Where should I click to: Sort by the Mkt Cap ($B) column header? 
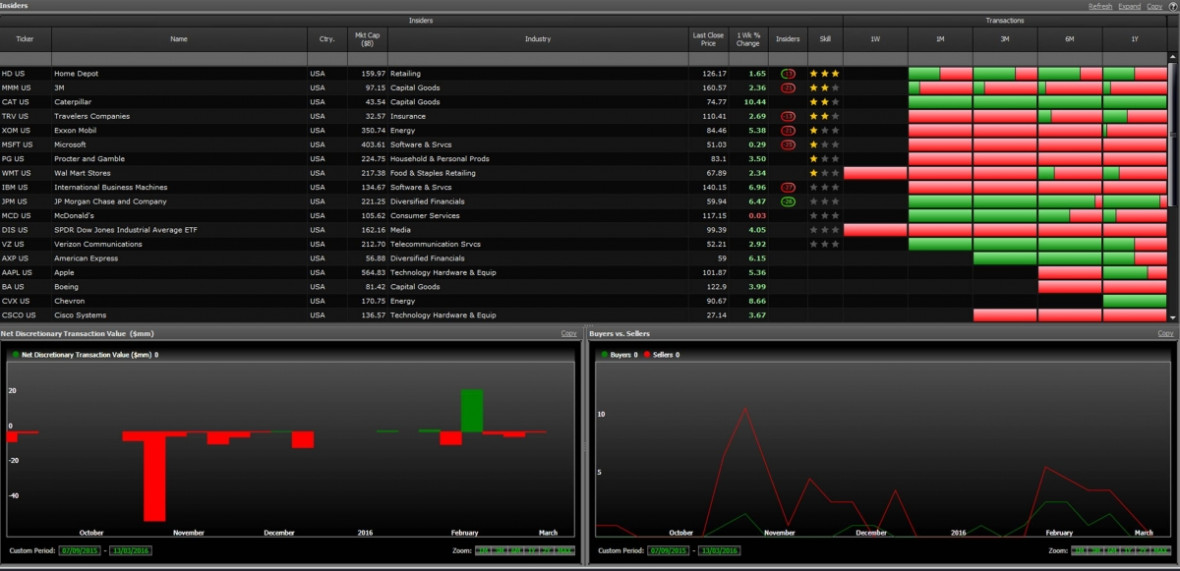pos(367,39)
